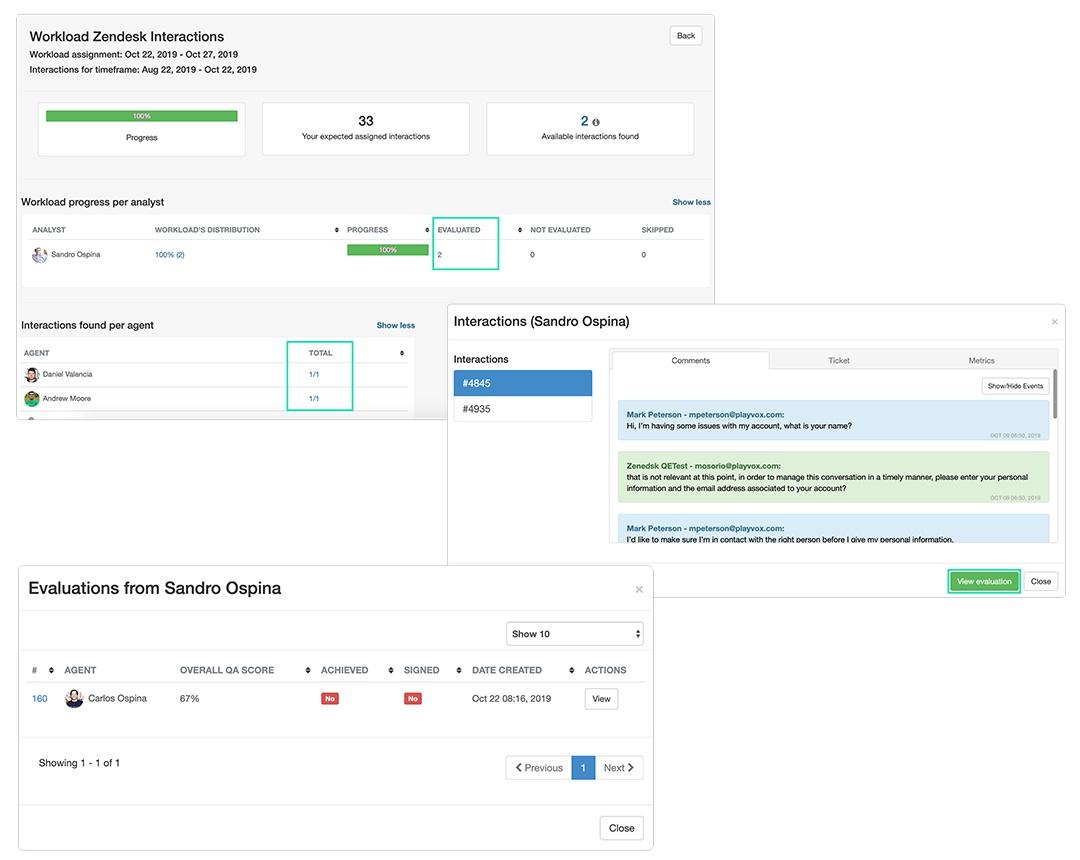
Task: Click the analyst workload 100% progress bar
Action: click(x=388, y=250)
